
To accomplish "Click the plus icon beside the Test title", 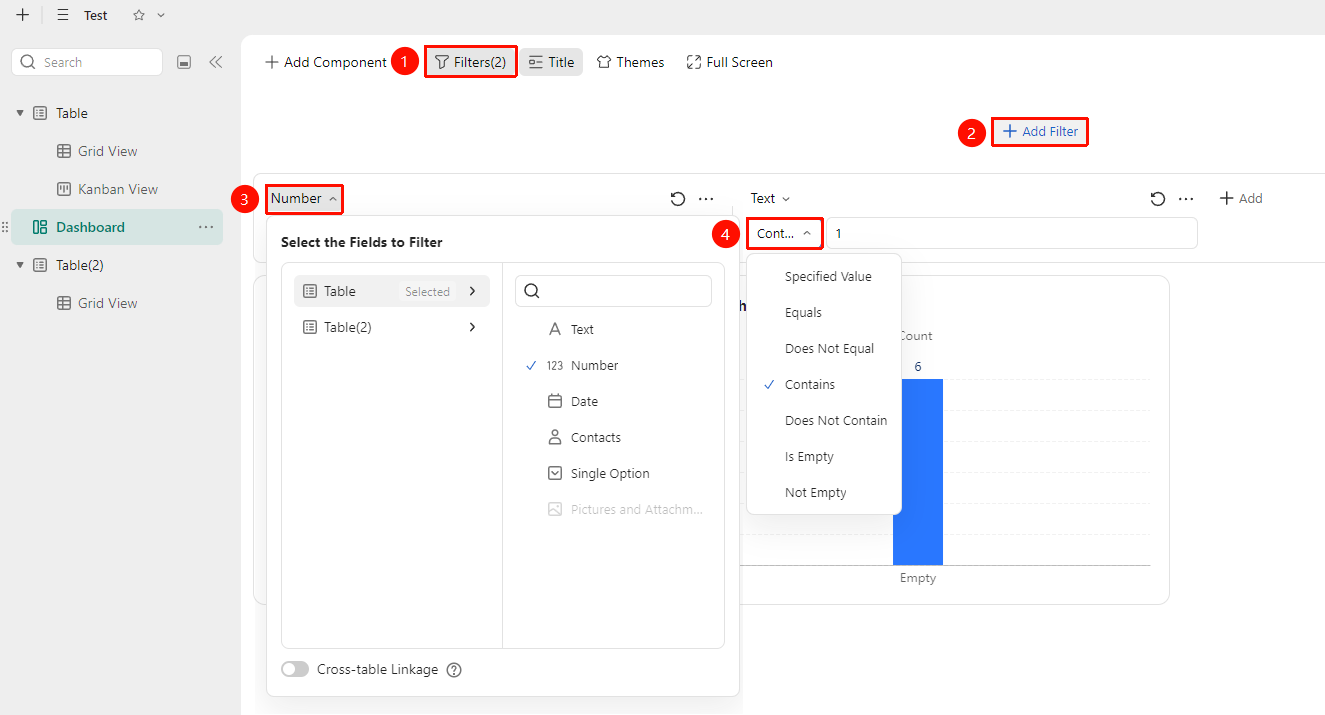I will (x=22, y=15).
